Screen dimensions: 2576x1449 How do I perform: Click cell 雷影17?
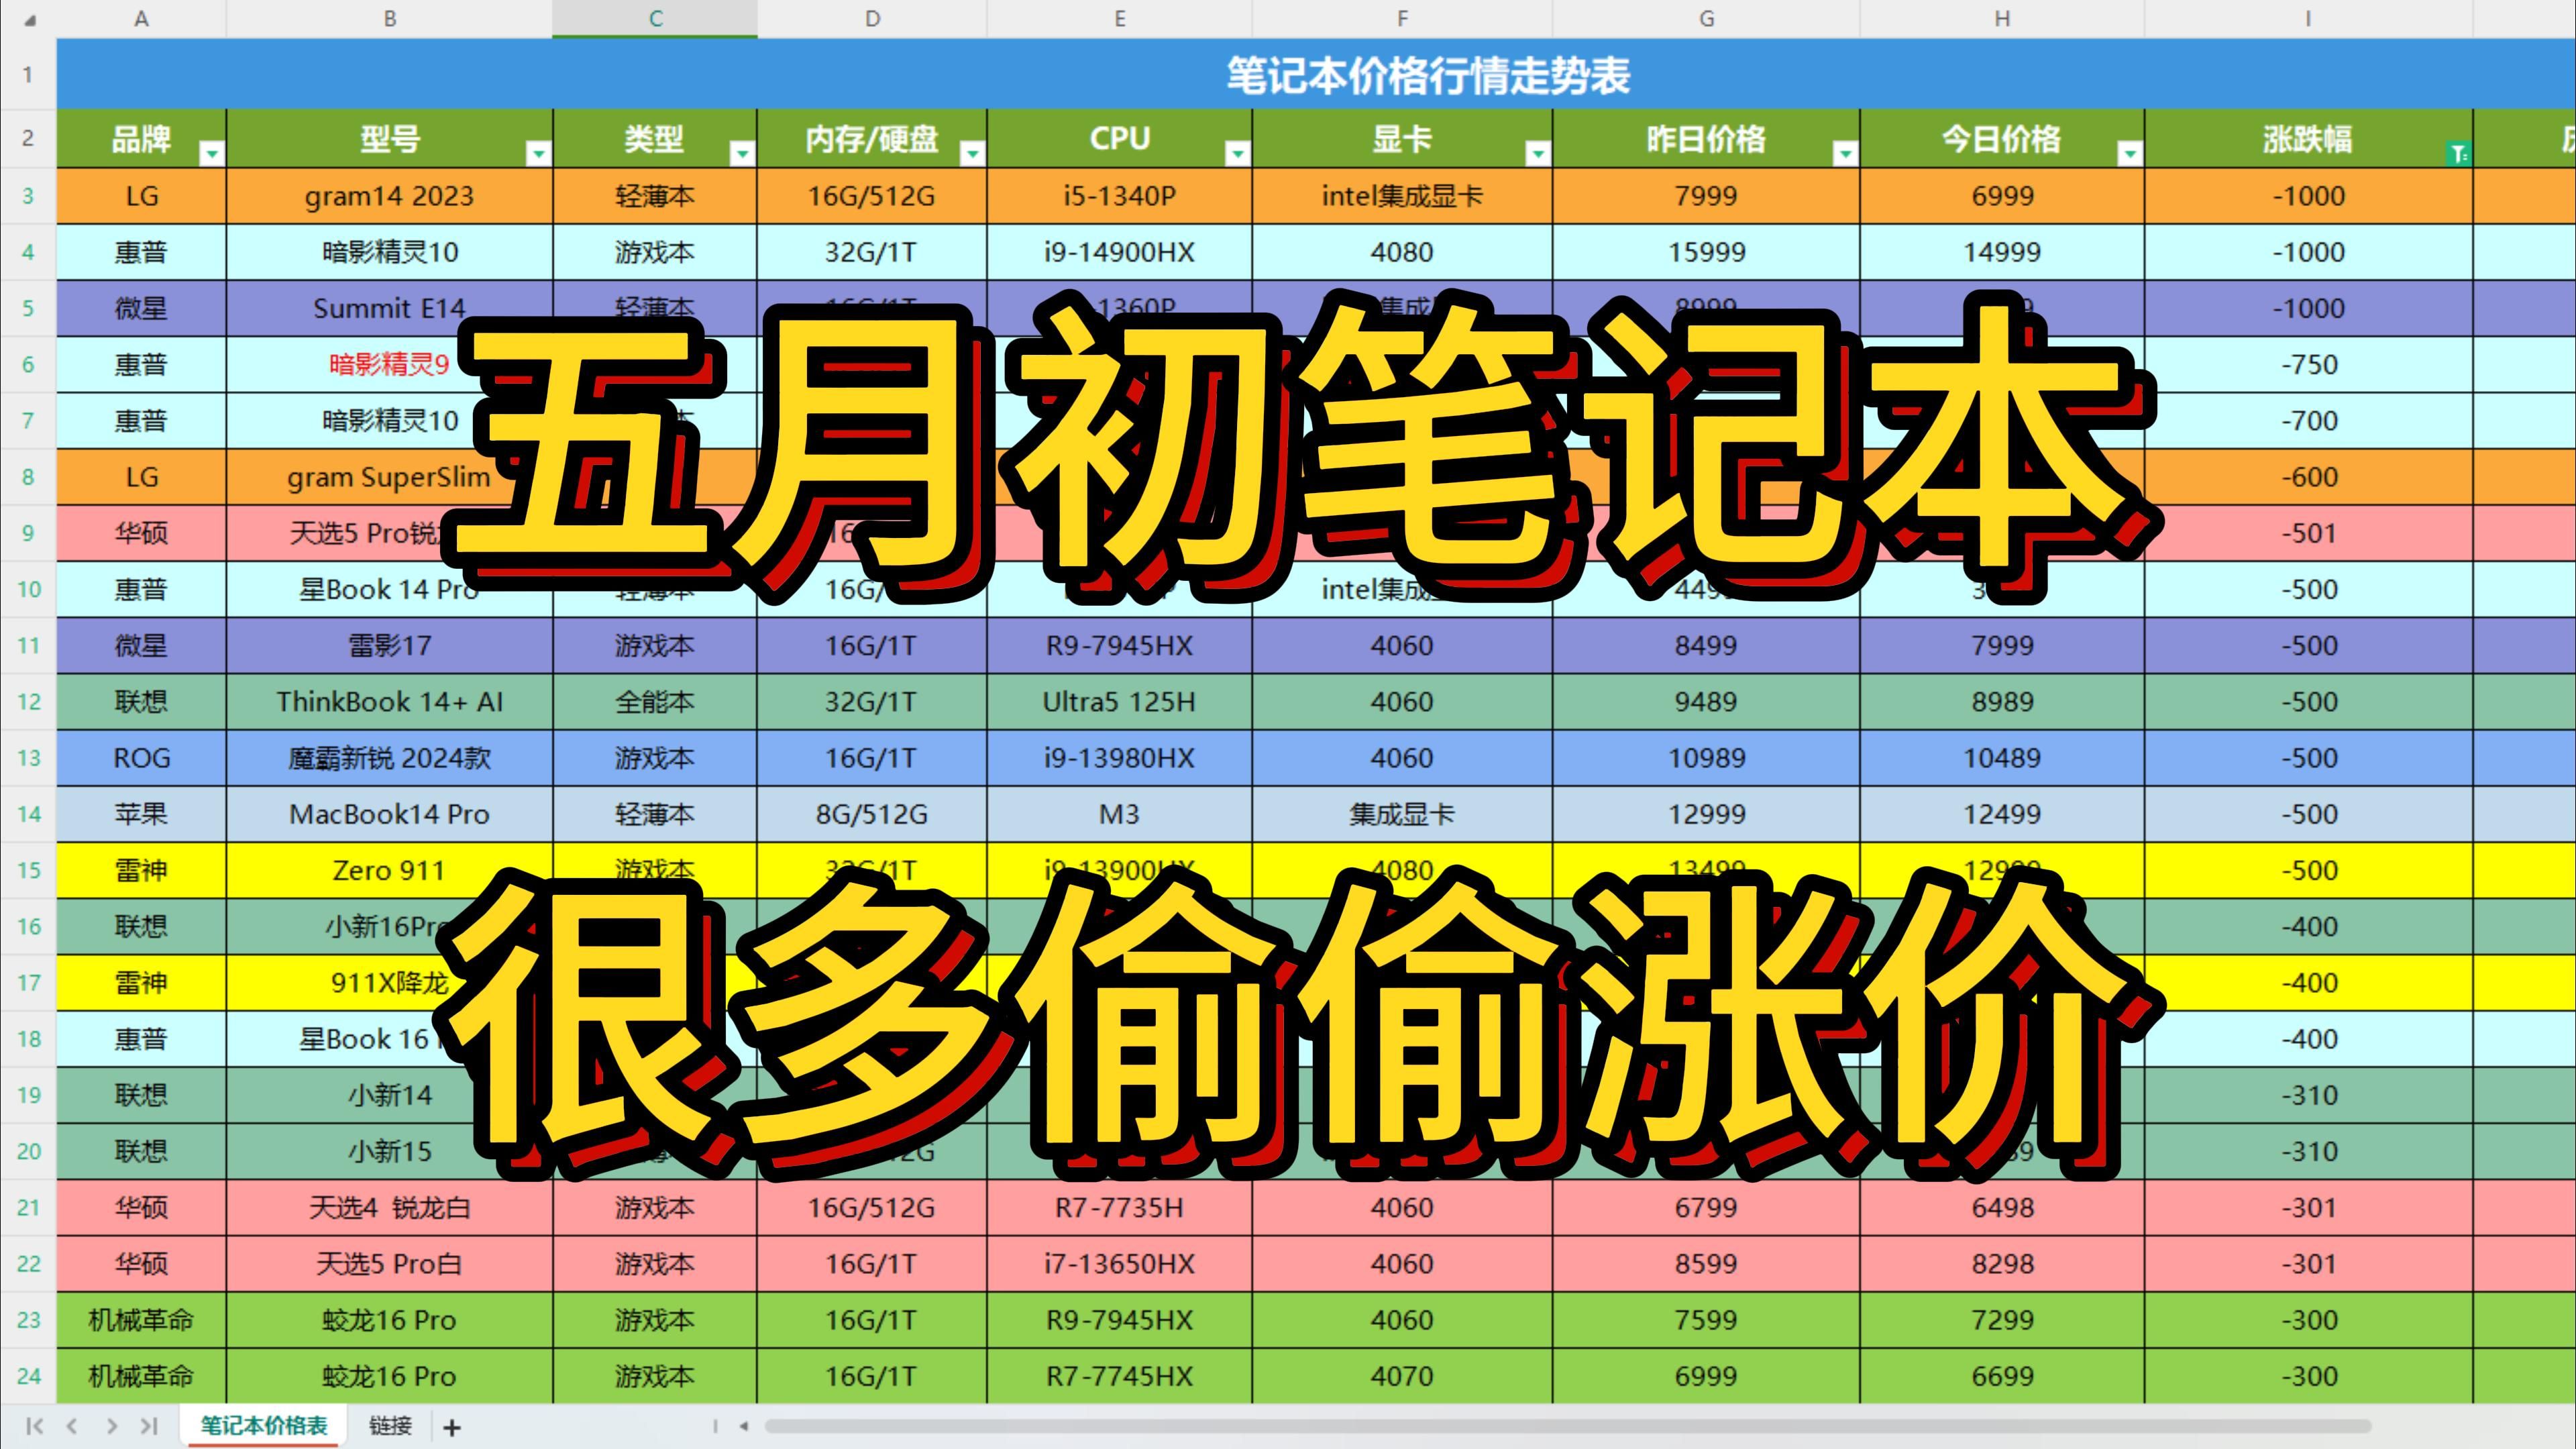click(x=389, y=646)
